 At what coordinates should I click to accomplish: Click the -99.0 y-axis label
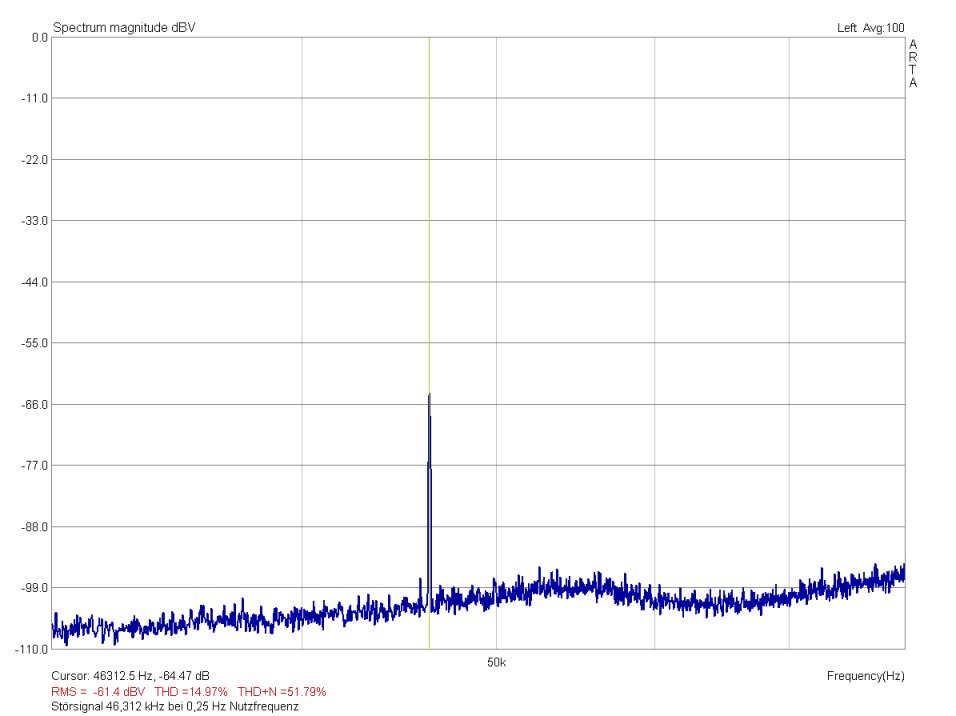[x=37, y=588]
